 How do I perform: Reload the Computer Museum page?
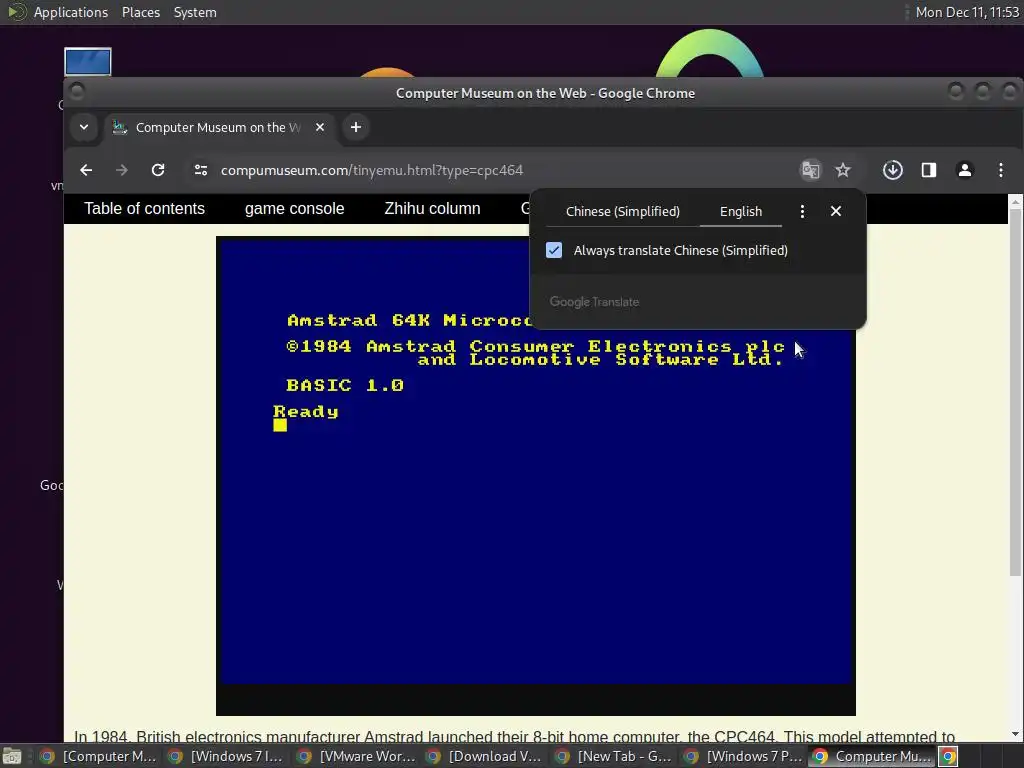[x=158, y=170]
